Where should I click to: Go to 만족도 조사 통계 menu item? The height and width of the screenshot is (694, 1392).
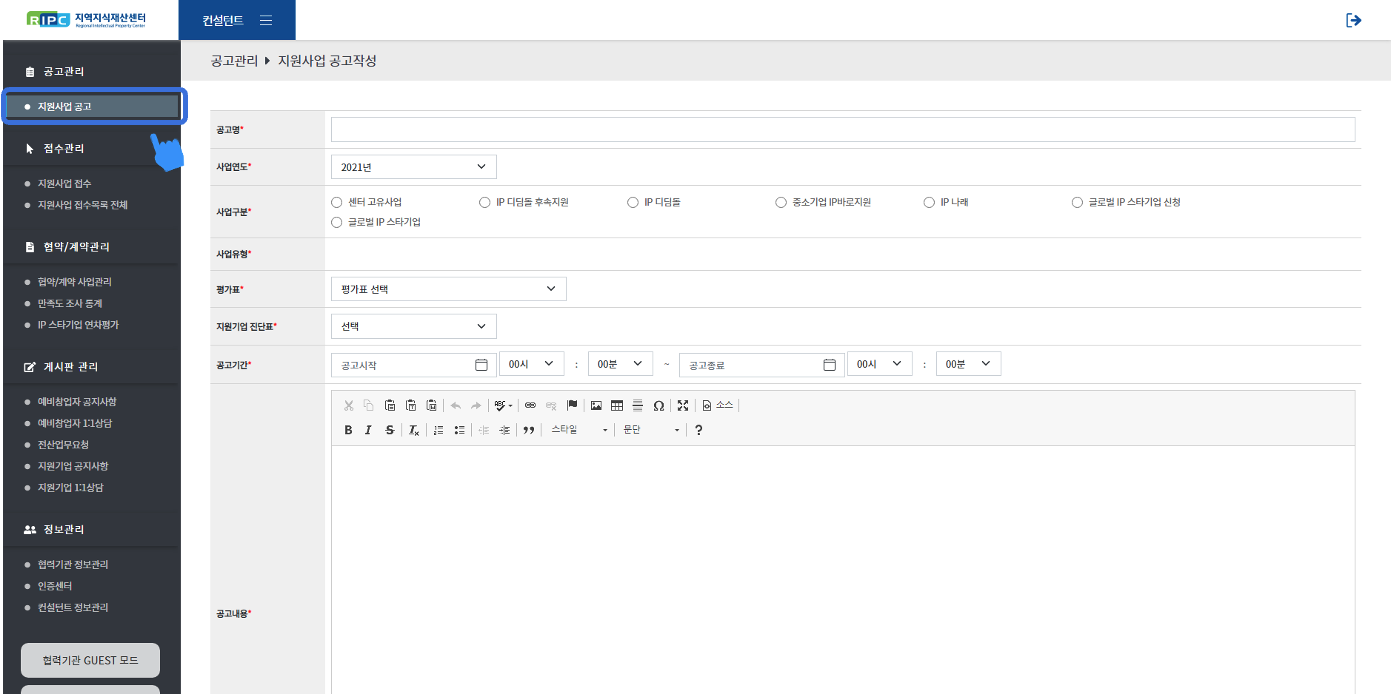70,303
